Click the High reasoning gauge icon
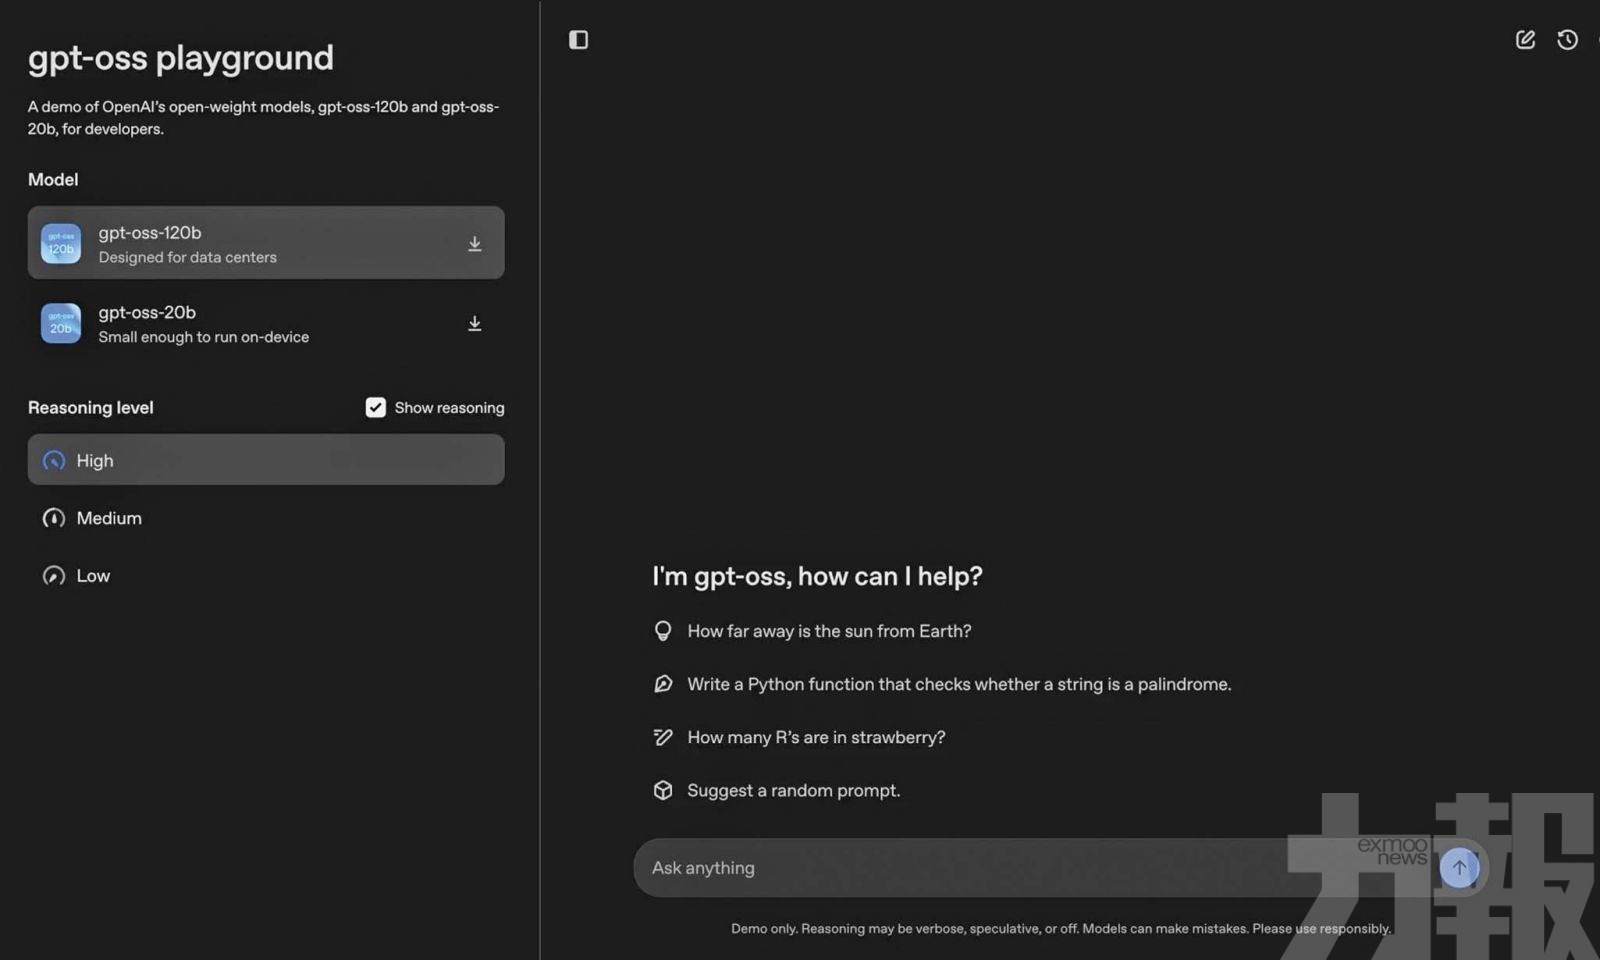 pos(54,460)
